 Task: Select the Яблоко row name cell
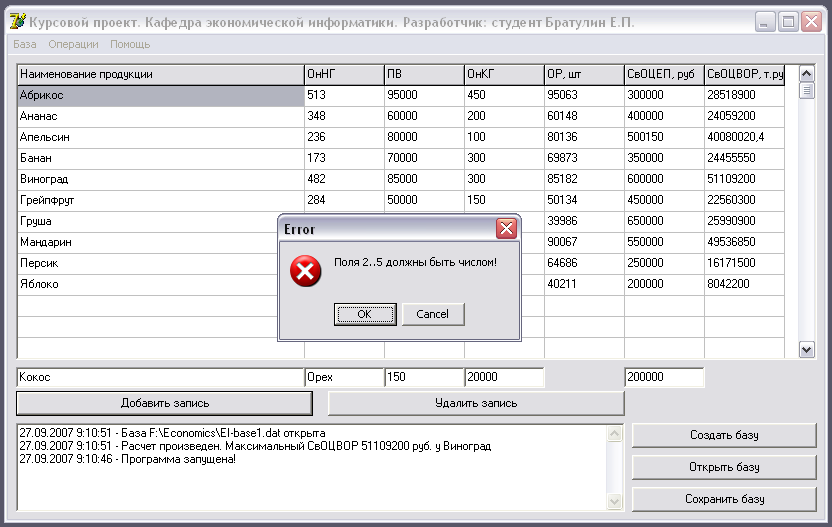click(x=148, y=284)
